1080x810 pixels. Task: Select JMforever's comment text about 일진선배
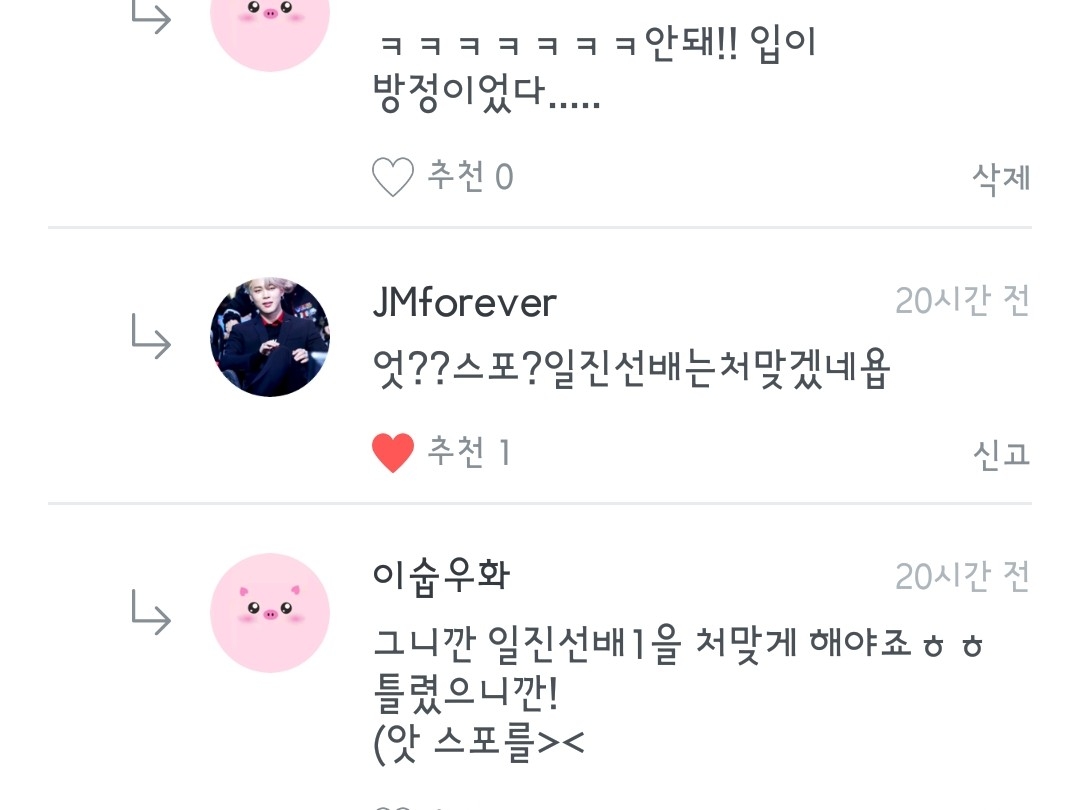tap(632, 369)
